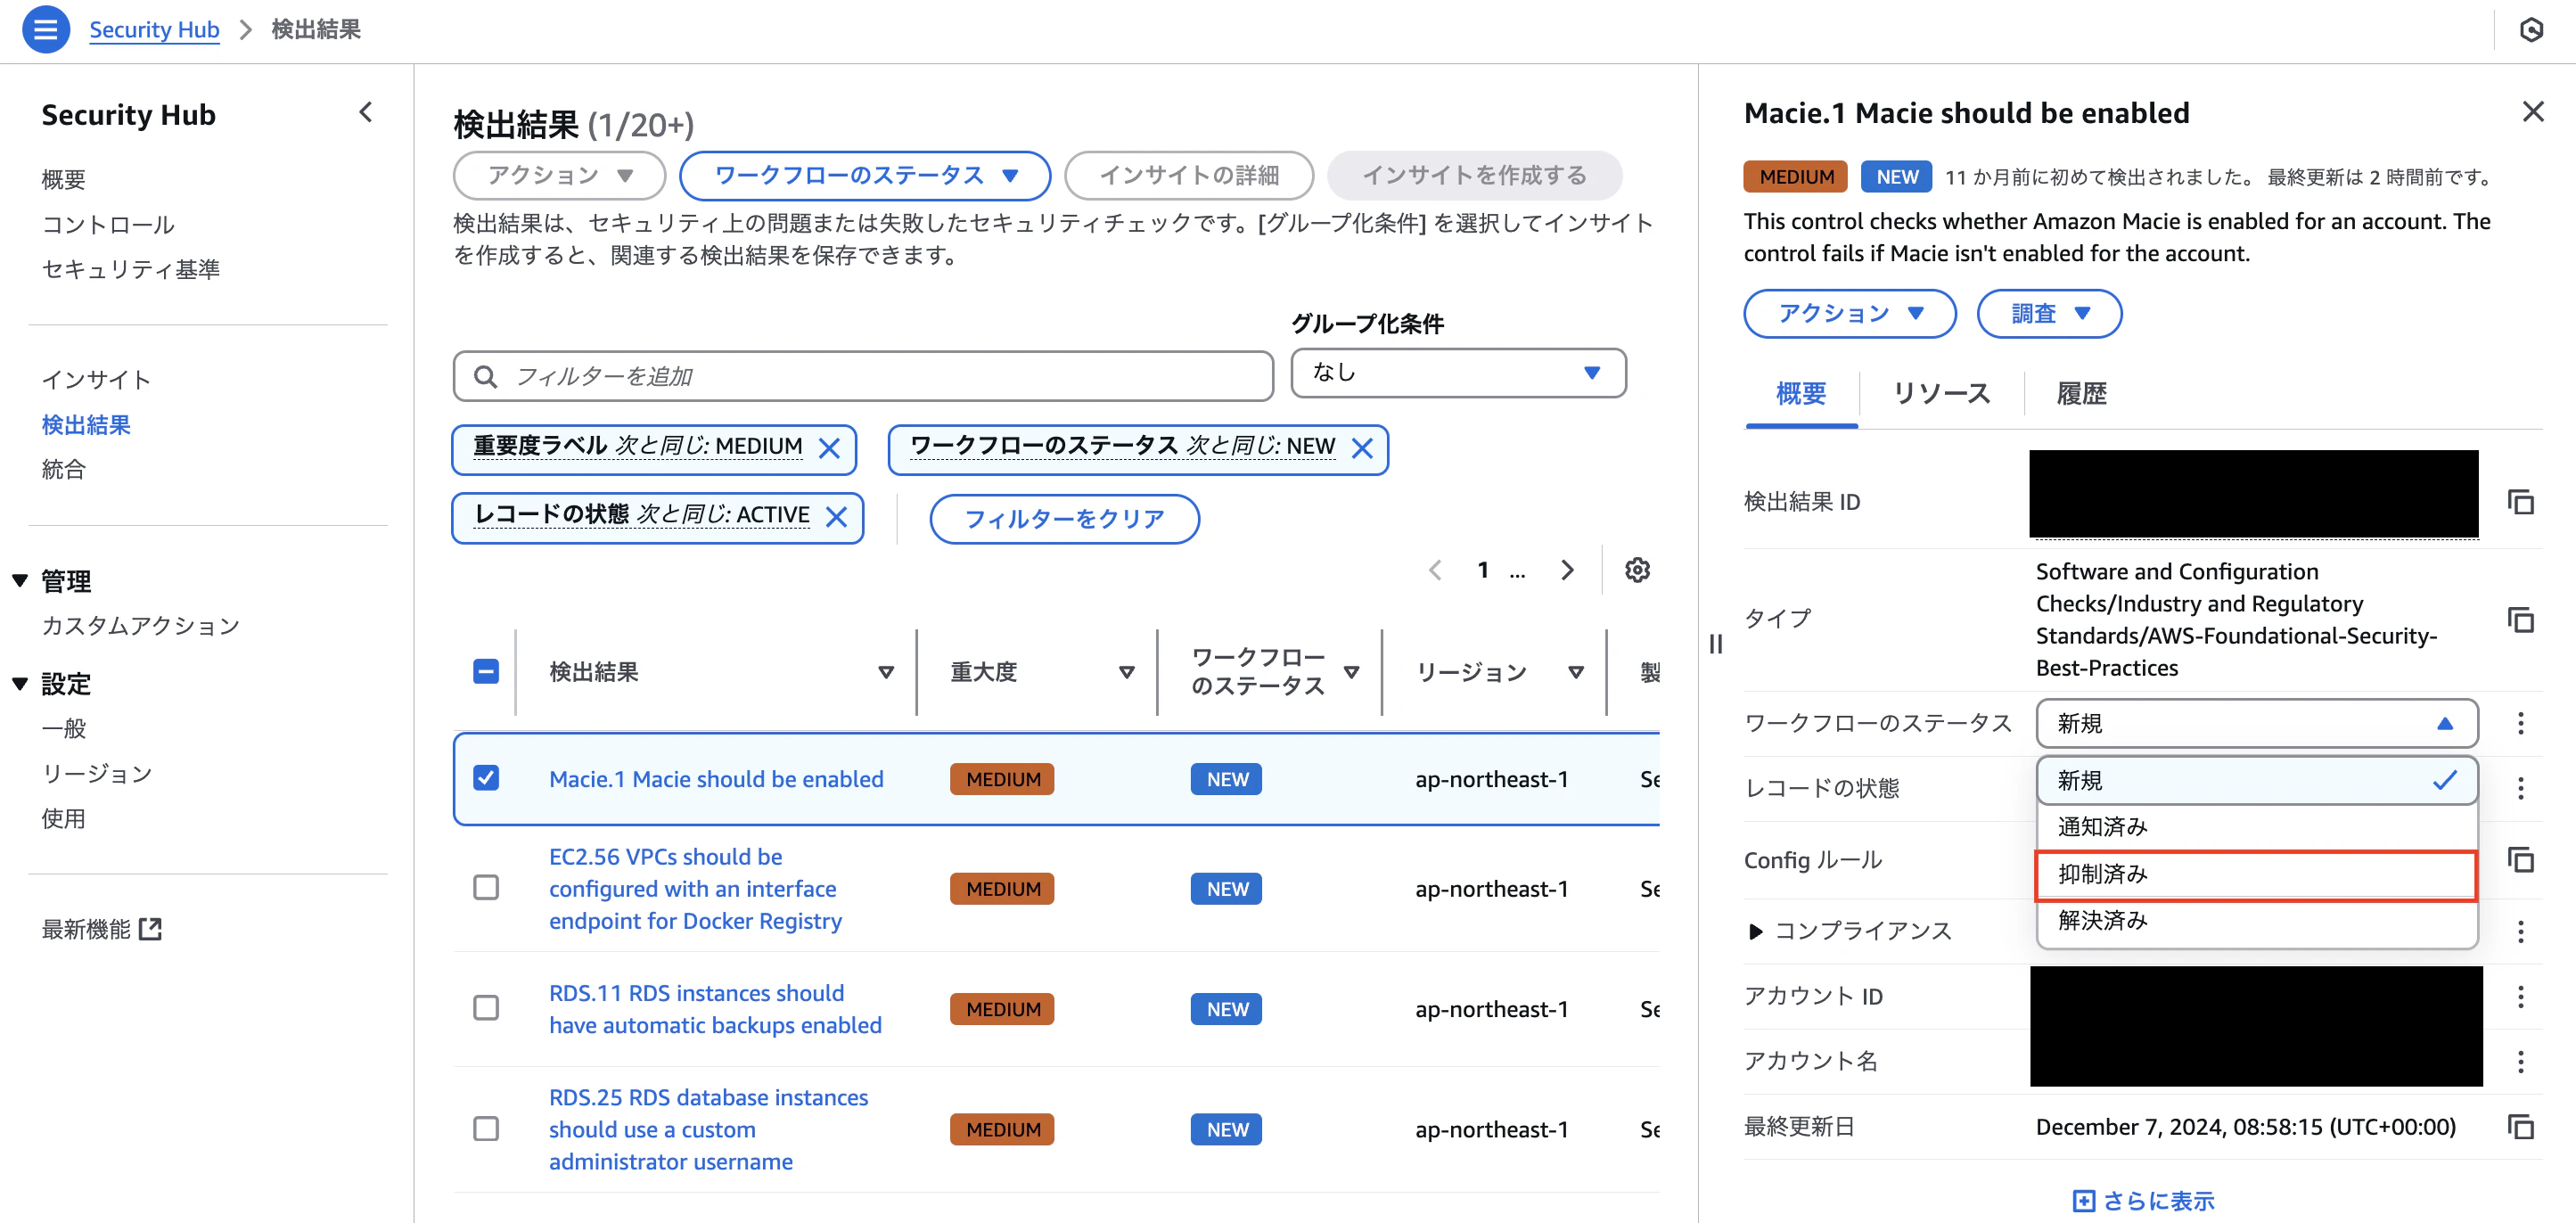Viewport: 2576px width, 1223px height.
Task: Open more options for アカウント ID row
Action: tap(2521, 996)
